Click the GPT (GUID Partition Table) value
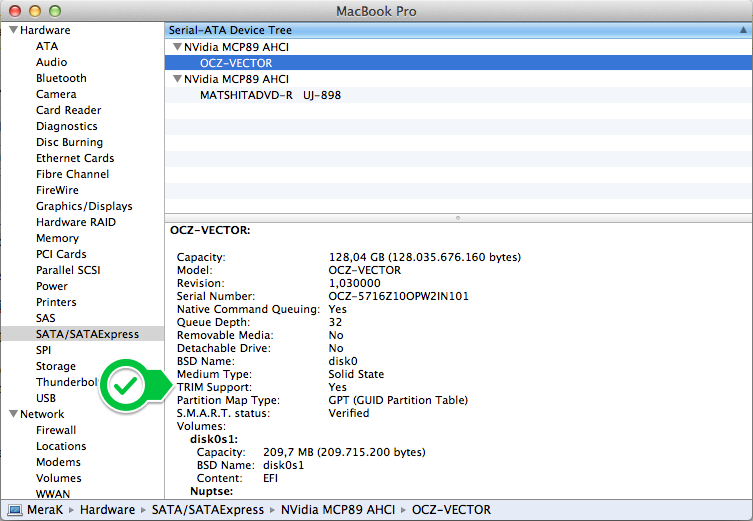 pyautogui.click(x=398, y=400)
